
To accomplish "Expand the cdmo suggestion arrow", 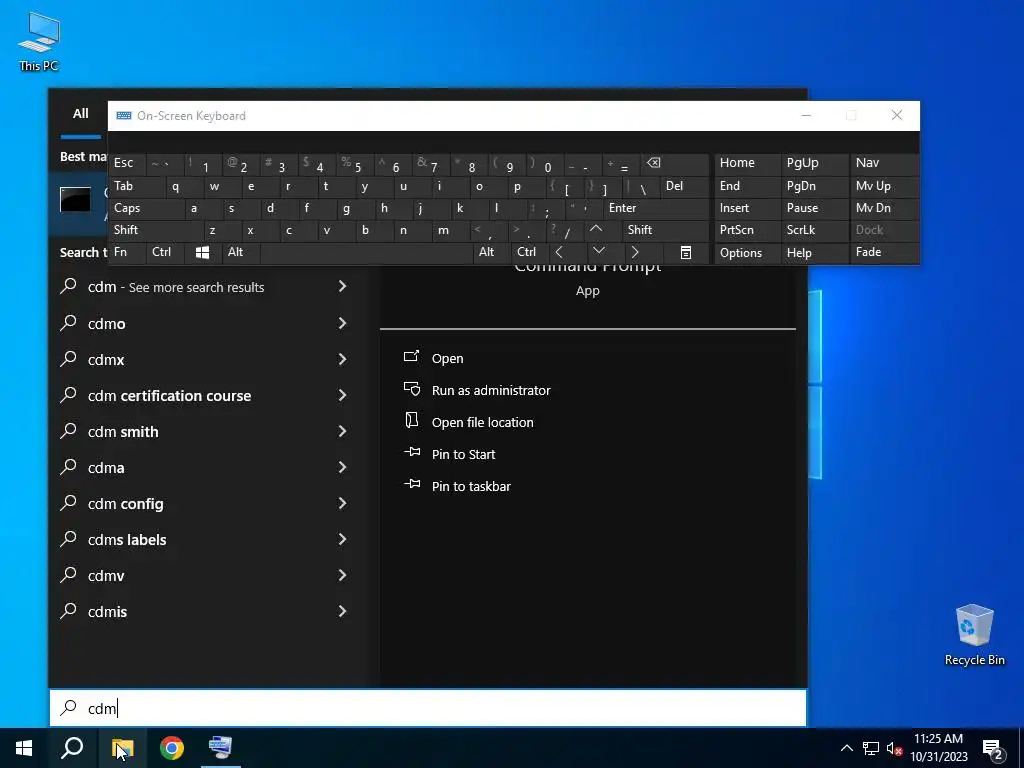I will tap(342, 323).
